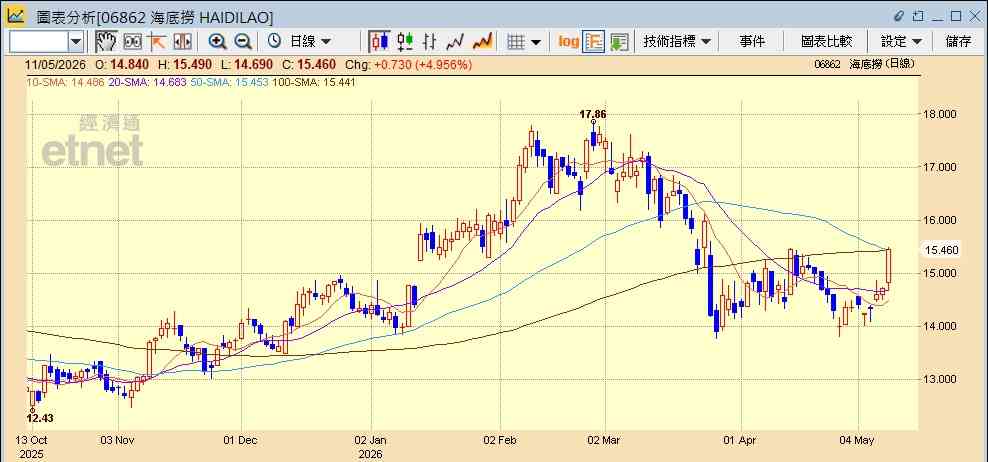Click the 13.000 price axis label
Image resolution: width=988 pixels, height=462 pixels.
(x=941, y=379)
